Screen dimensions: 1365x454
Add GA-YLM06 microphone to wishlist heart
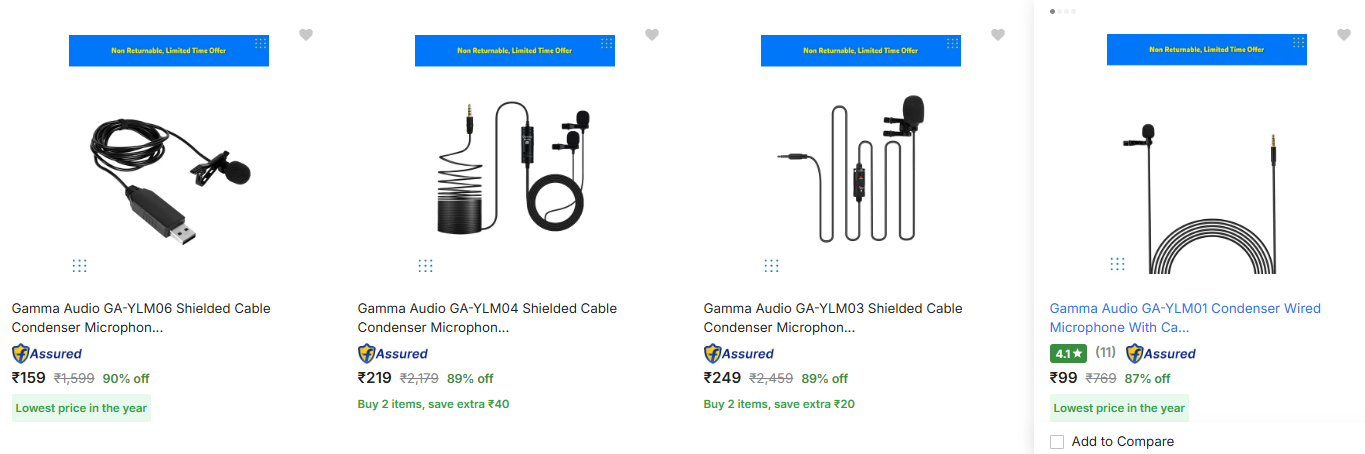(306, 35)
